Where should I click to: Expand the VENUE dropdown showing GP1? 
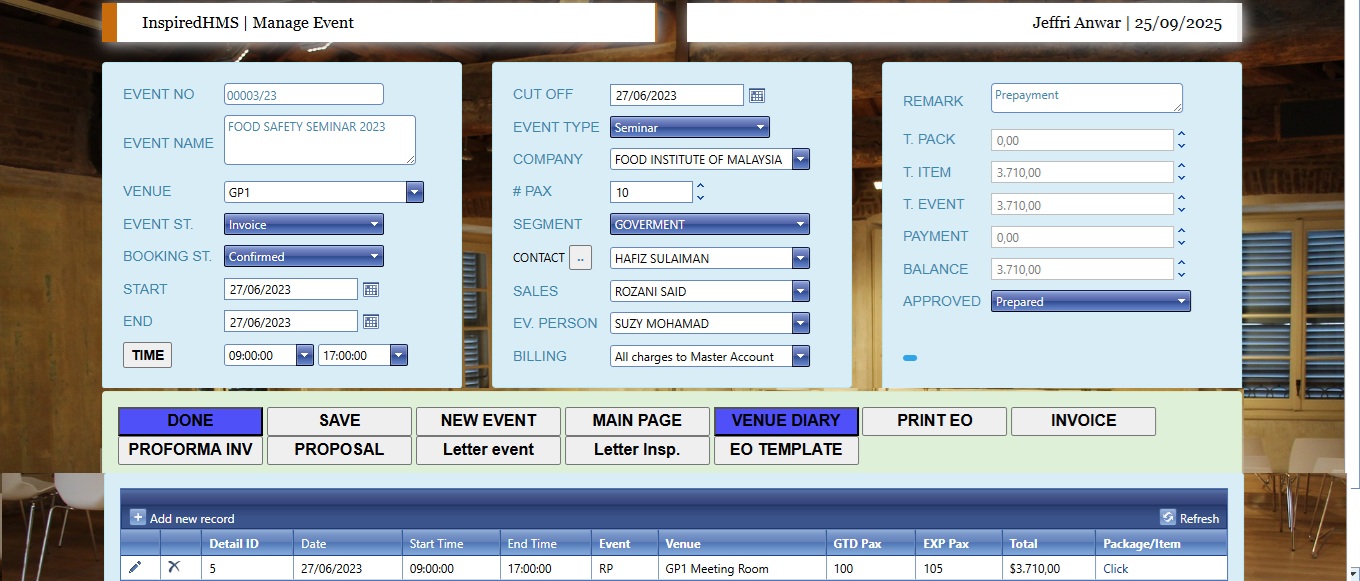tap(415, 192)
